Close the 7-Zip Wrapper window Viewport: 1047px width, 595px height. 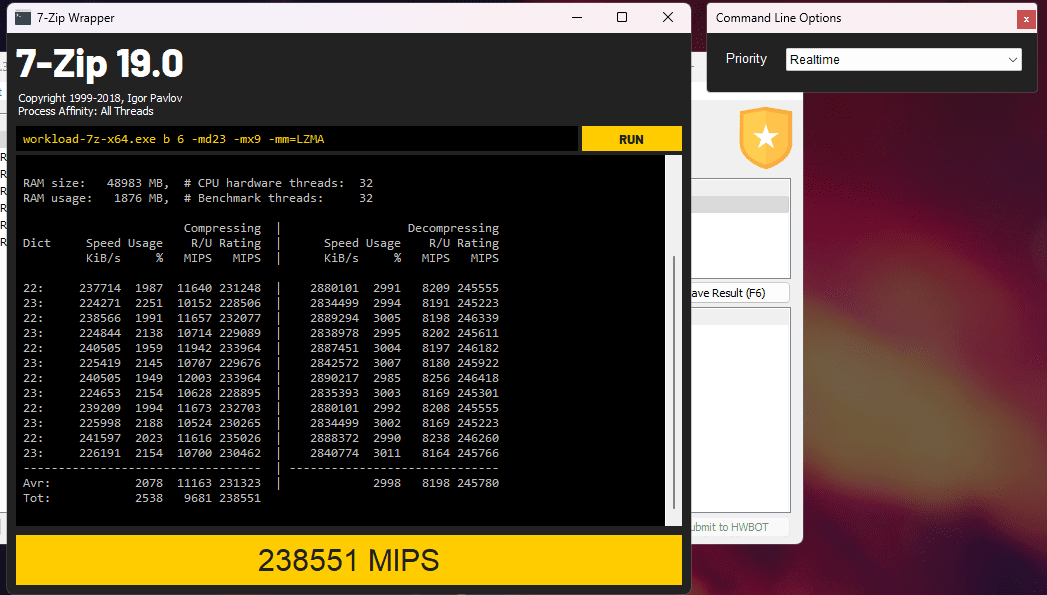[668, 17]
